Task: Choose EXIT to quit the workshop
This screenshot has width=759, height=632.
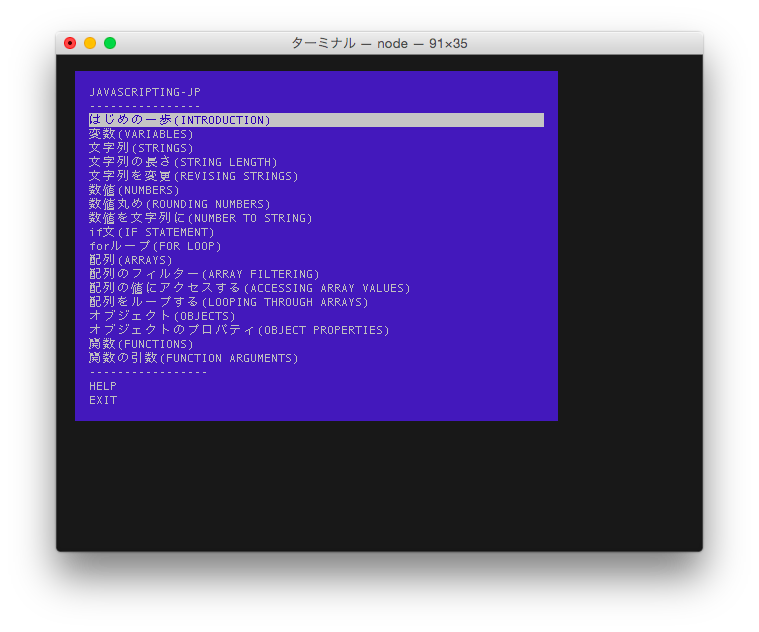Action: click(103, 400)
